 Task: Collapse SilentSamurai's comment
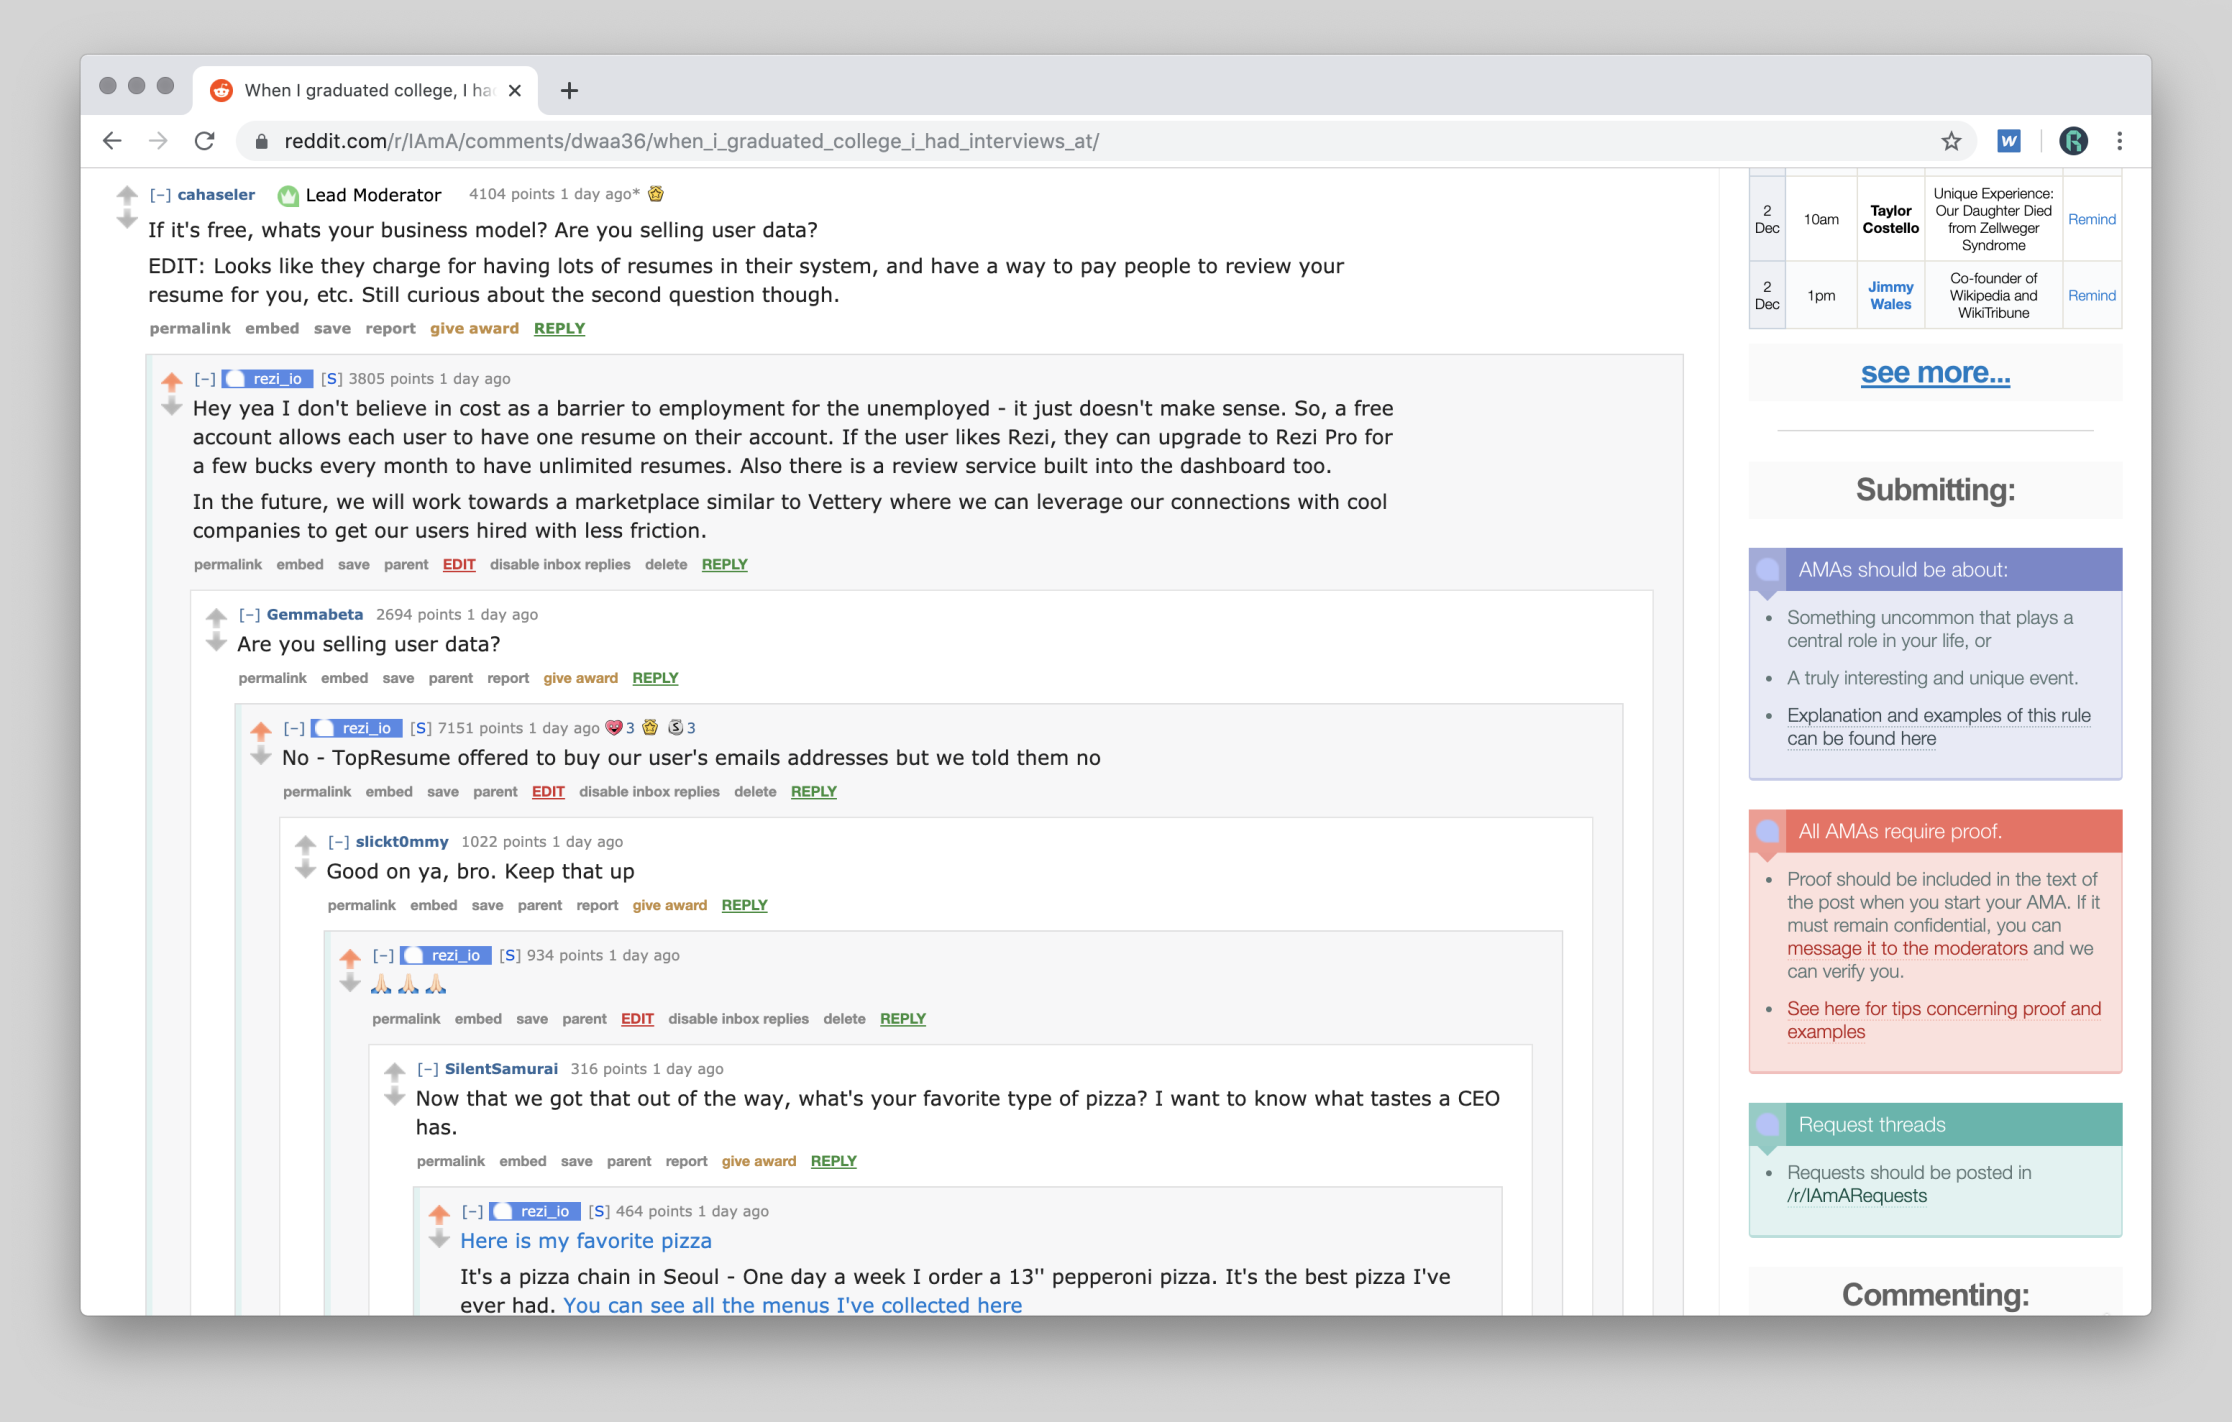click(x=428, y=1069)
